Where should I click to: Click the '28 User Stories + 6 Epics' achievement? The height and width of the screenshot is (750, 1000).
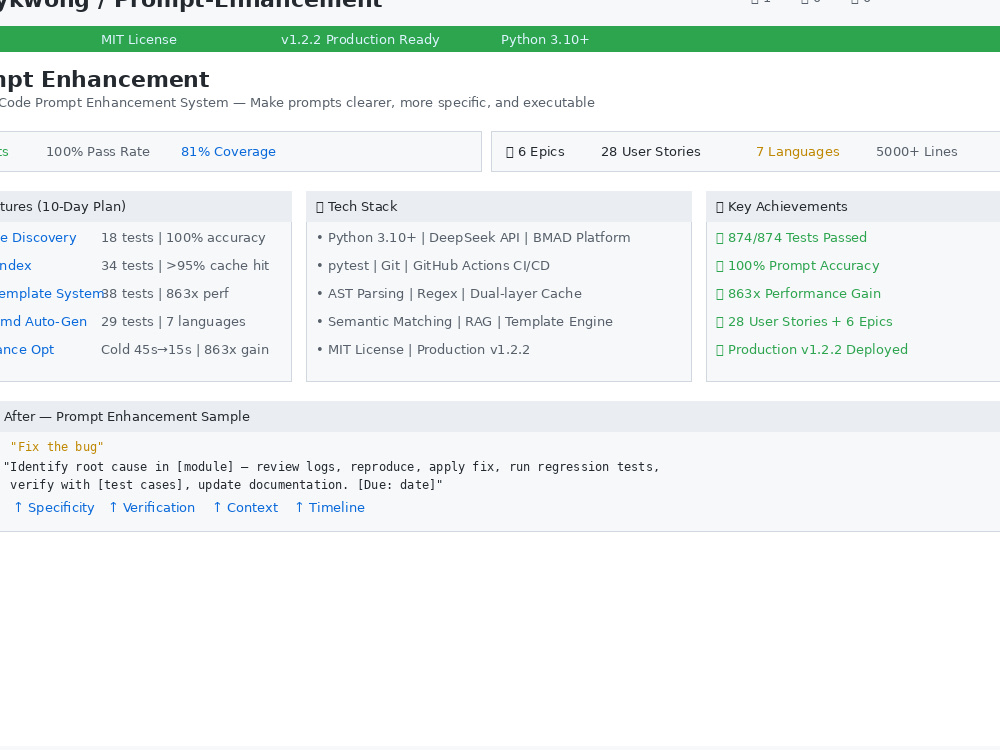click(810, 321)
